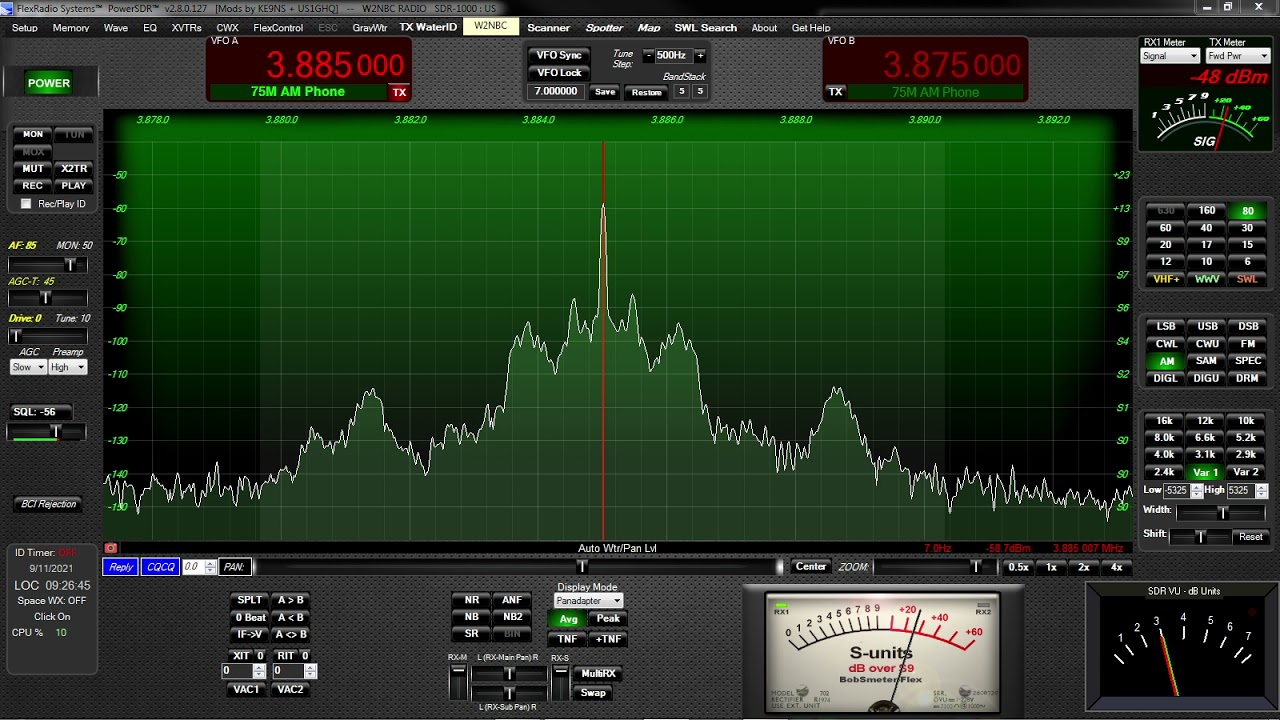The image size is (1280, 720).
Task: Open the Scanner menu item
Action: [548, 28]
